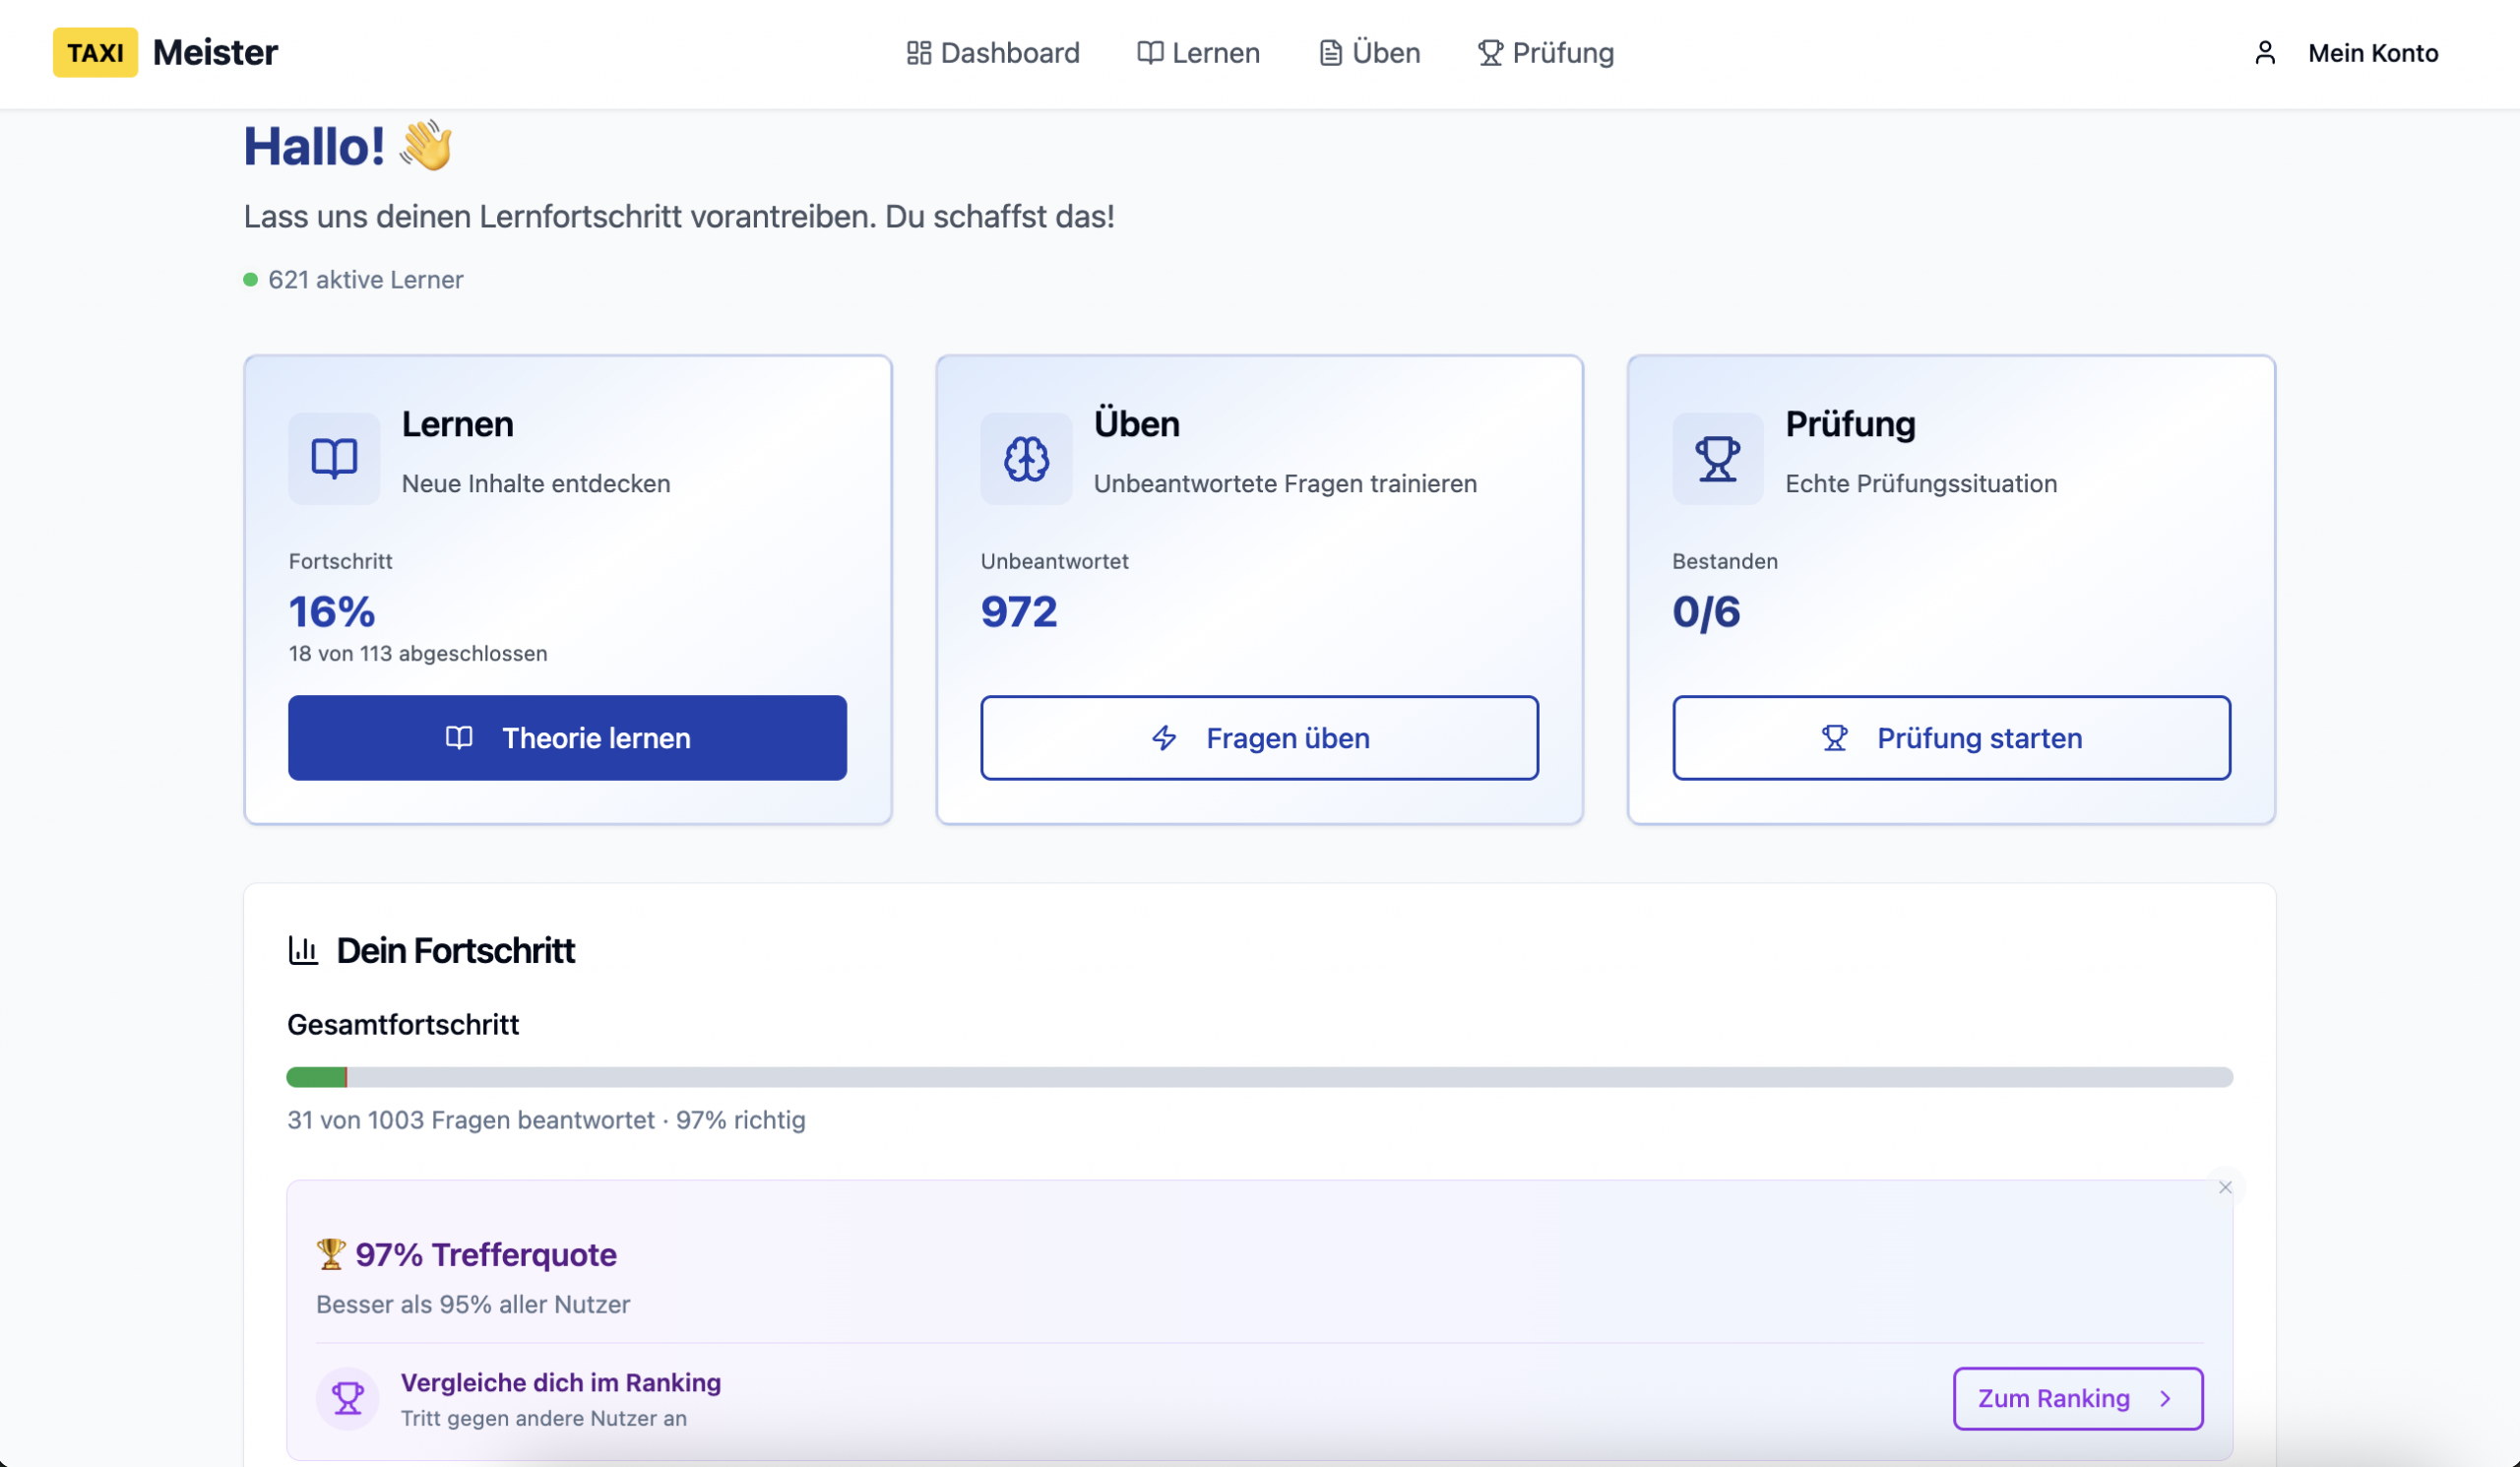The width and height of the screenshot is (2520, 1467).
Task: Click the yellow TAXI logo badge
Action: point(95,52)
